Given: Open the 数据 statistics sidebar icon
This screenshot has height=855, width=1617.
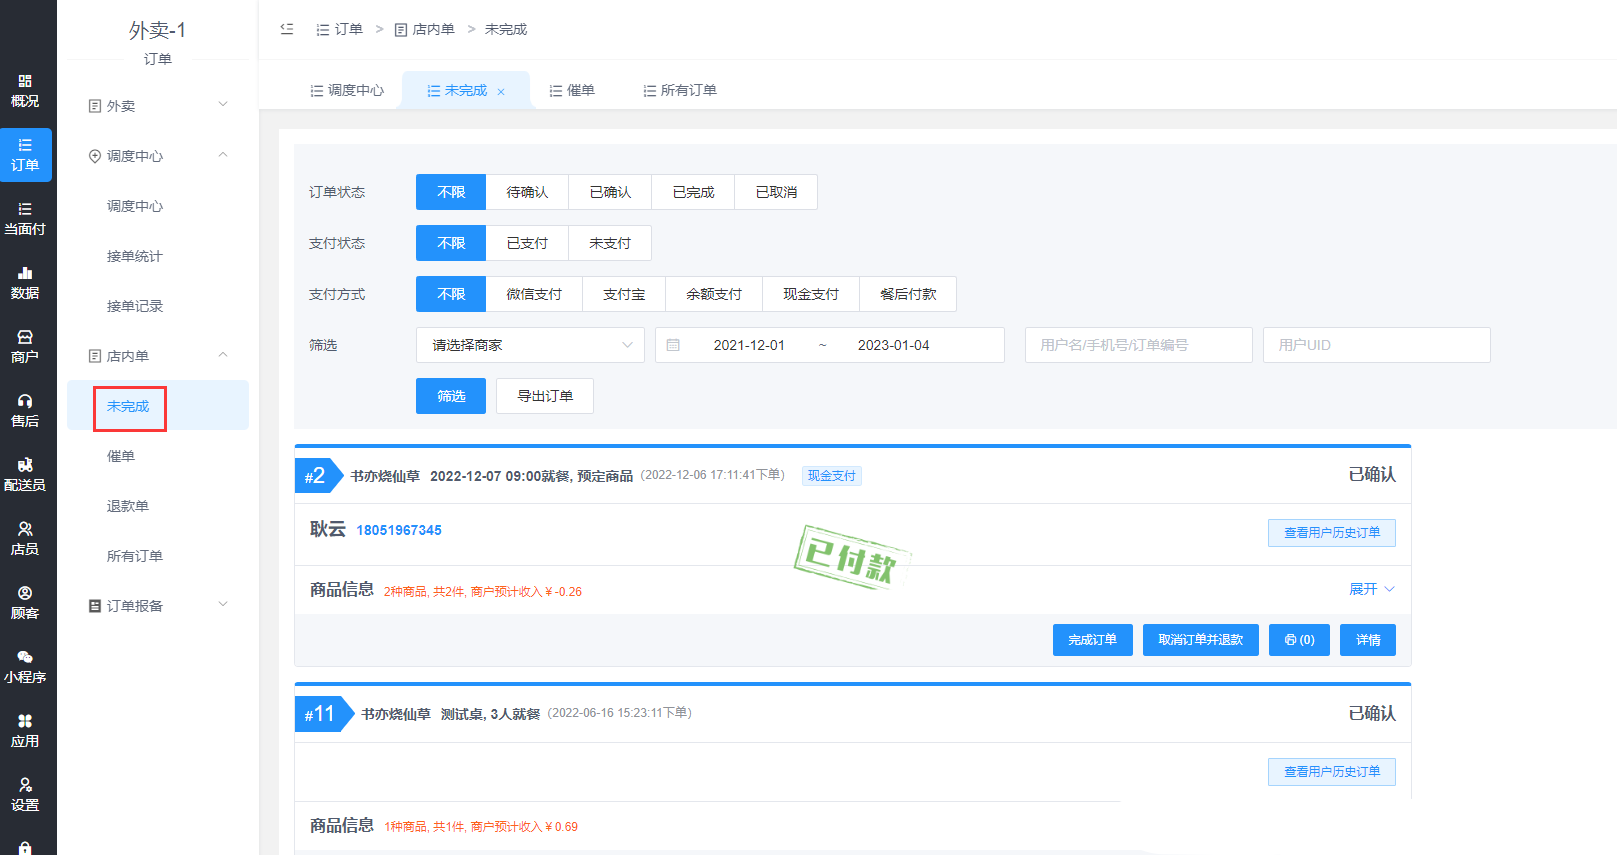Looking at the screenshot, I should (x=25, y=283).
